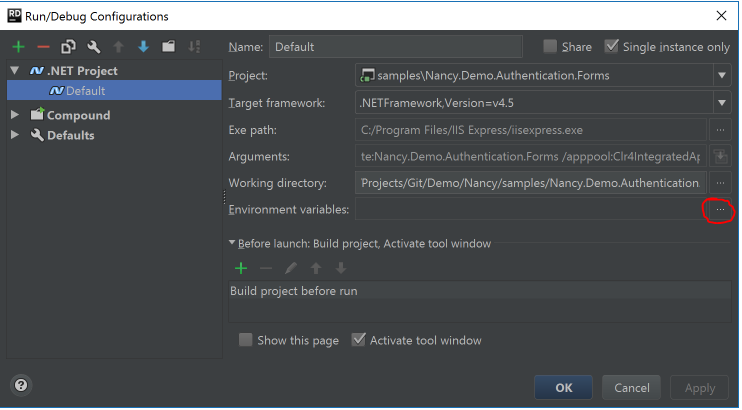Viewport: 742px width, 410px height.
Task: Click the Arguments text field
Action: click(x=530, y=156)
